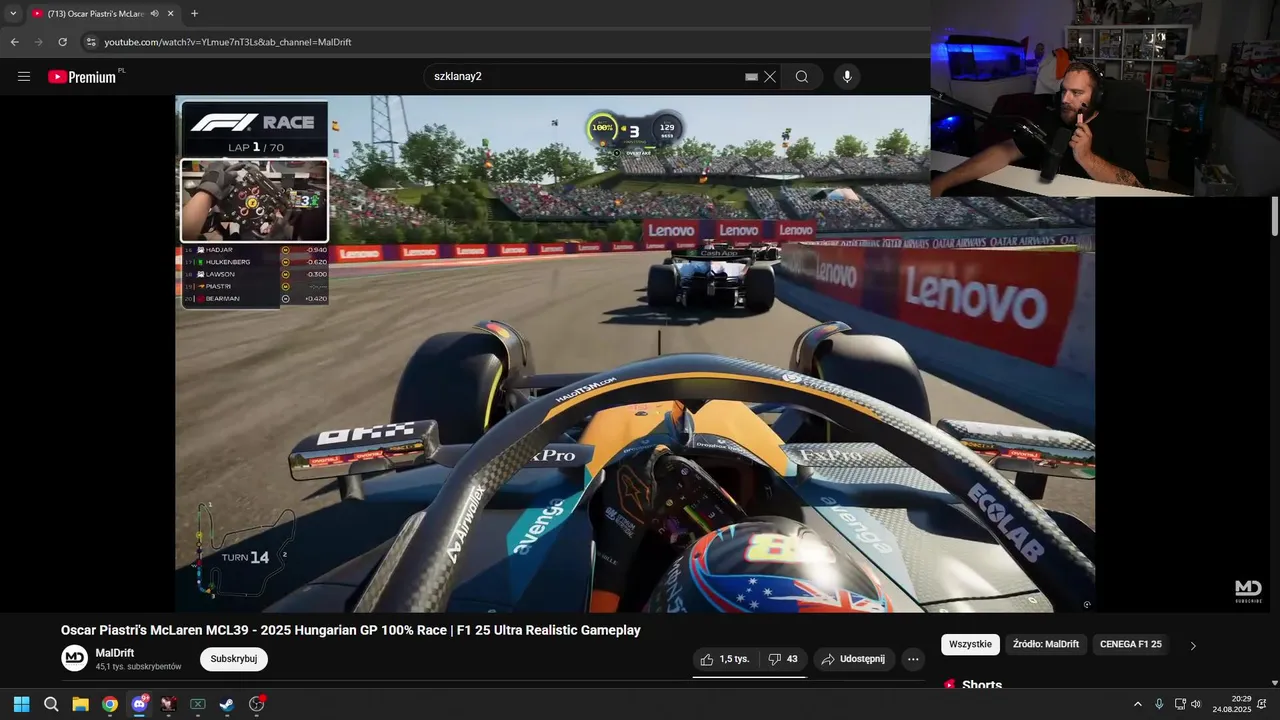Select the CENEGA F1 25 chip
Viewport: 1280px width, 720px height.
tap(1131, 644)
